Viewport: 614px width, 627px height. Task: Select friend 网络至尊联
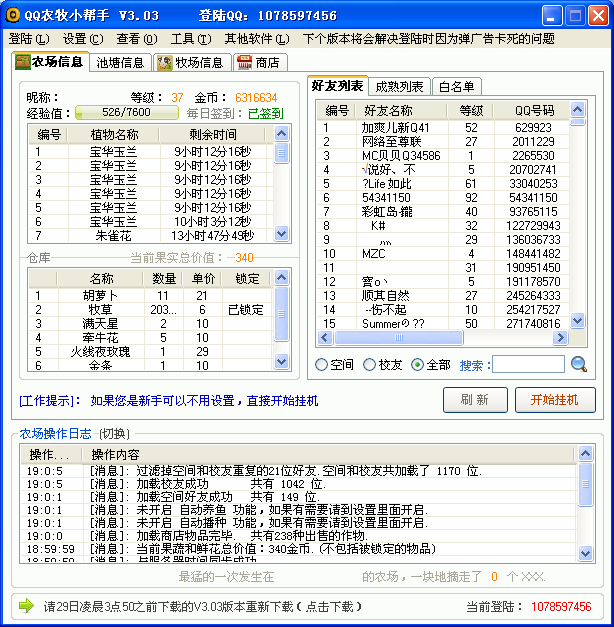click(443, 142)
